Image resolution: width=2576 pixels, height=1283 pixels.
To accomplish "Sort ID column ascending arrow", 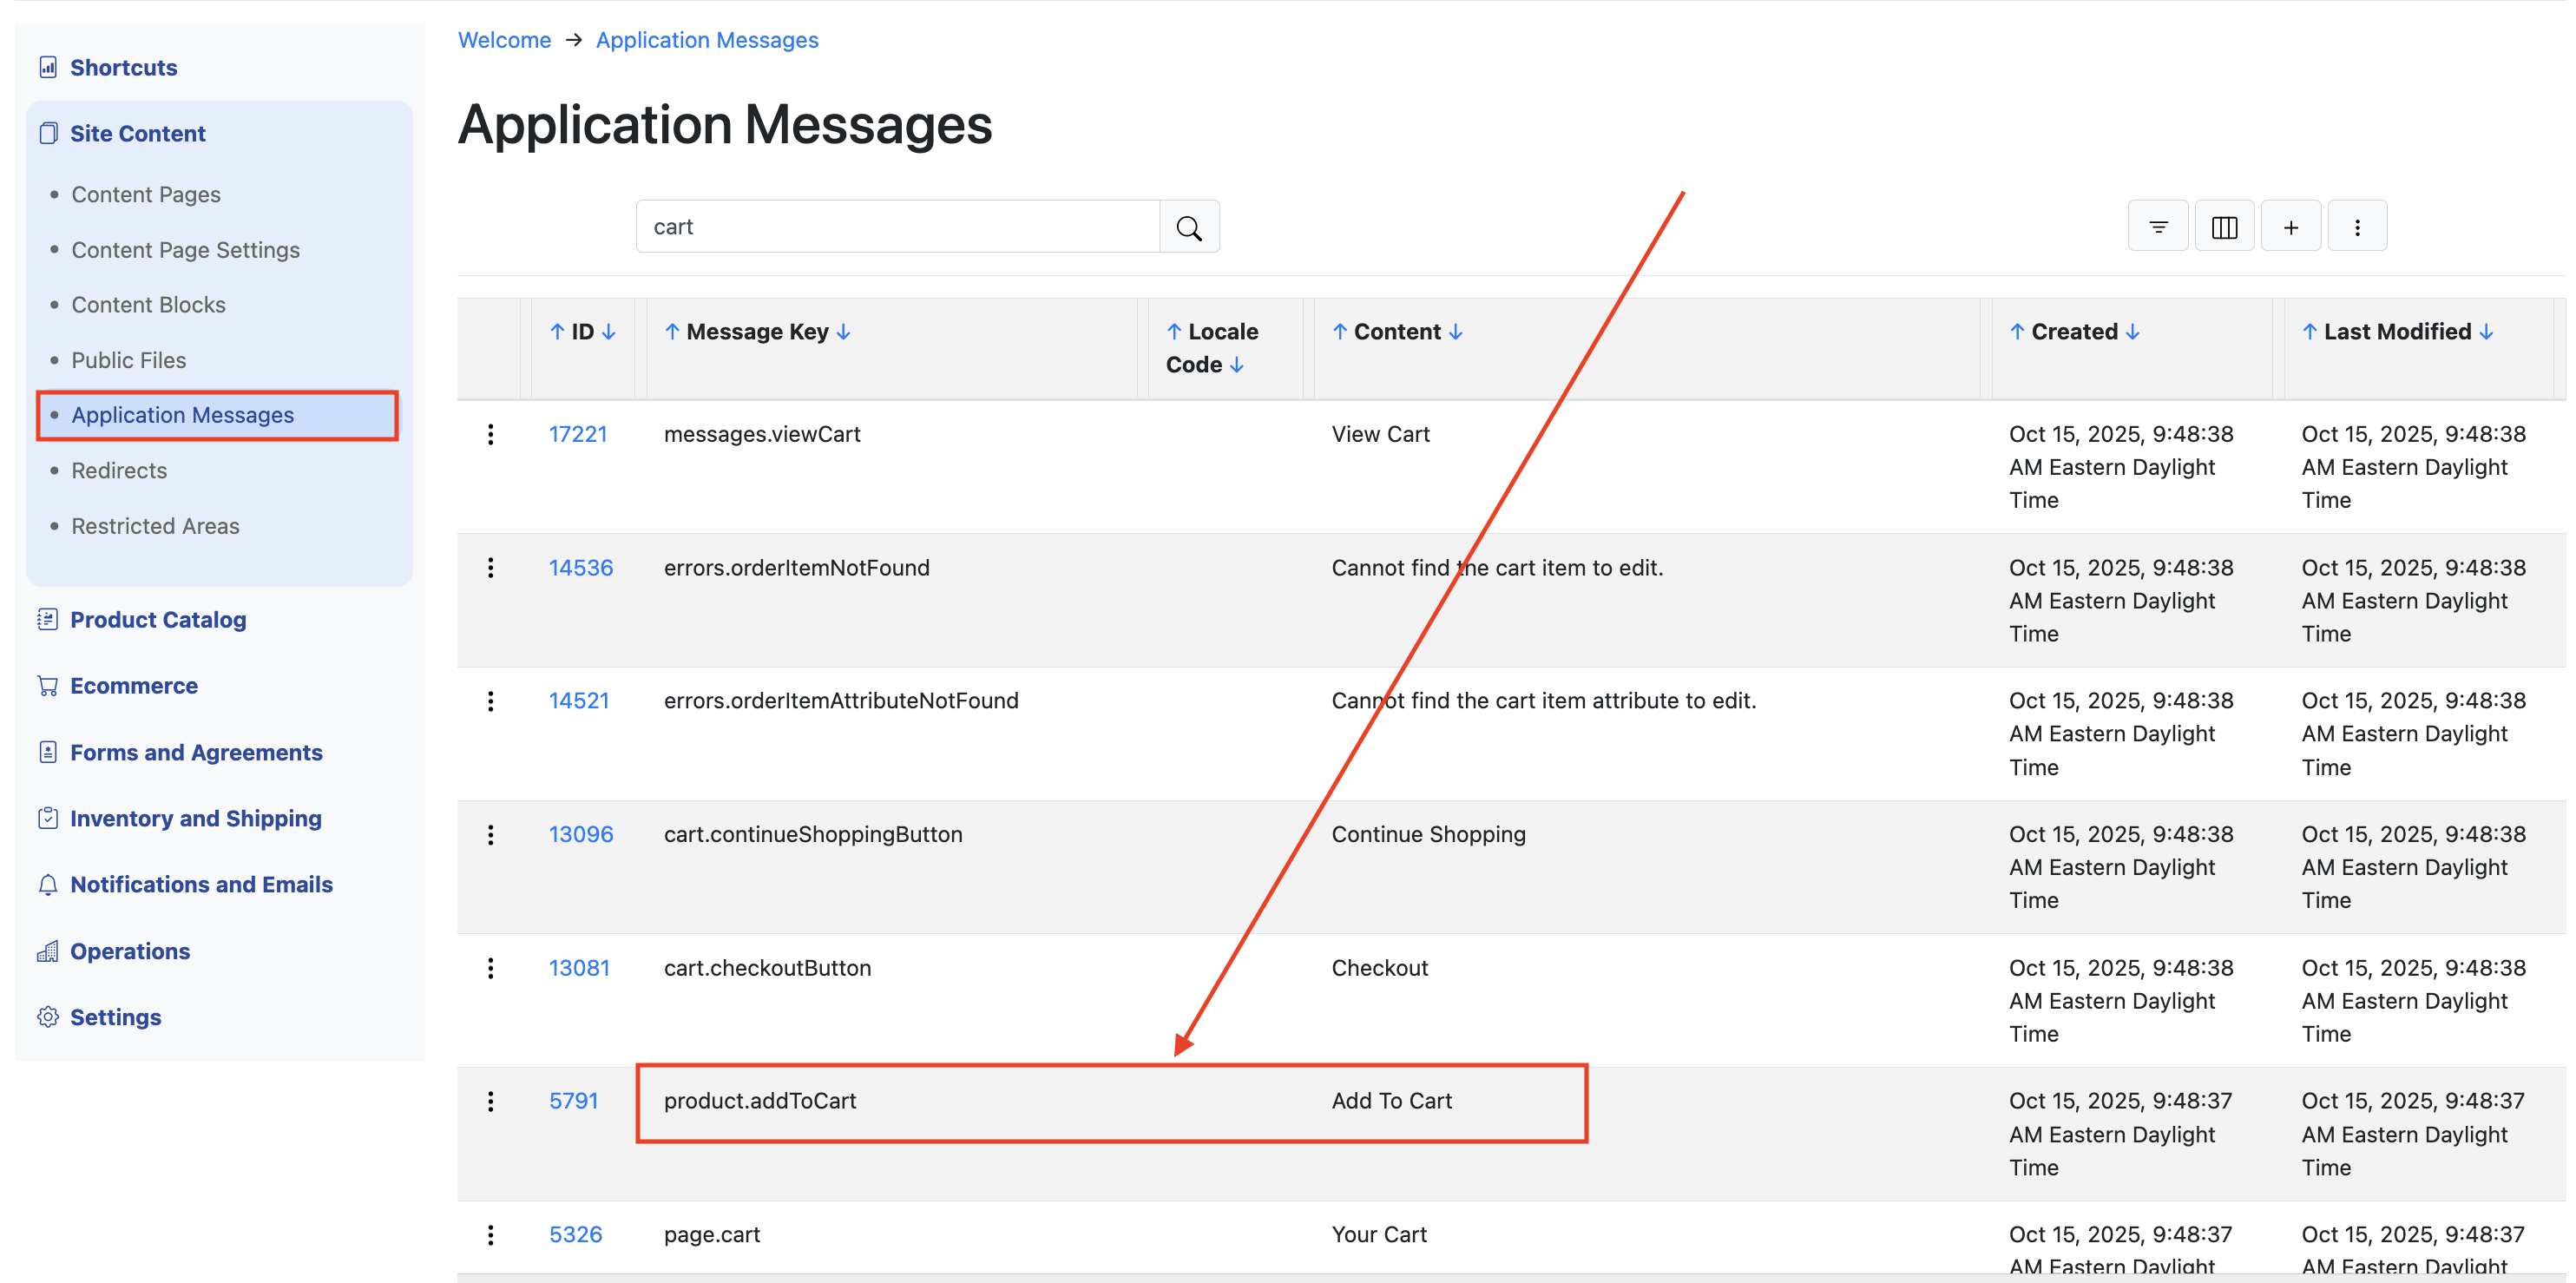I will pyautogui.click(x=557, y=331).
